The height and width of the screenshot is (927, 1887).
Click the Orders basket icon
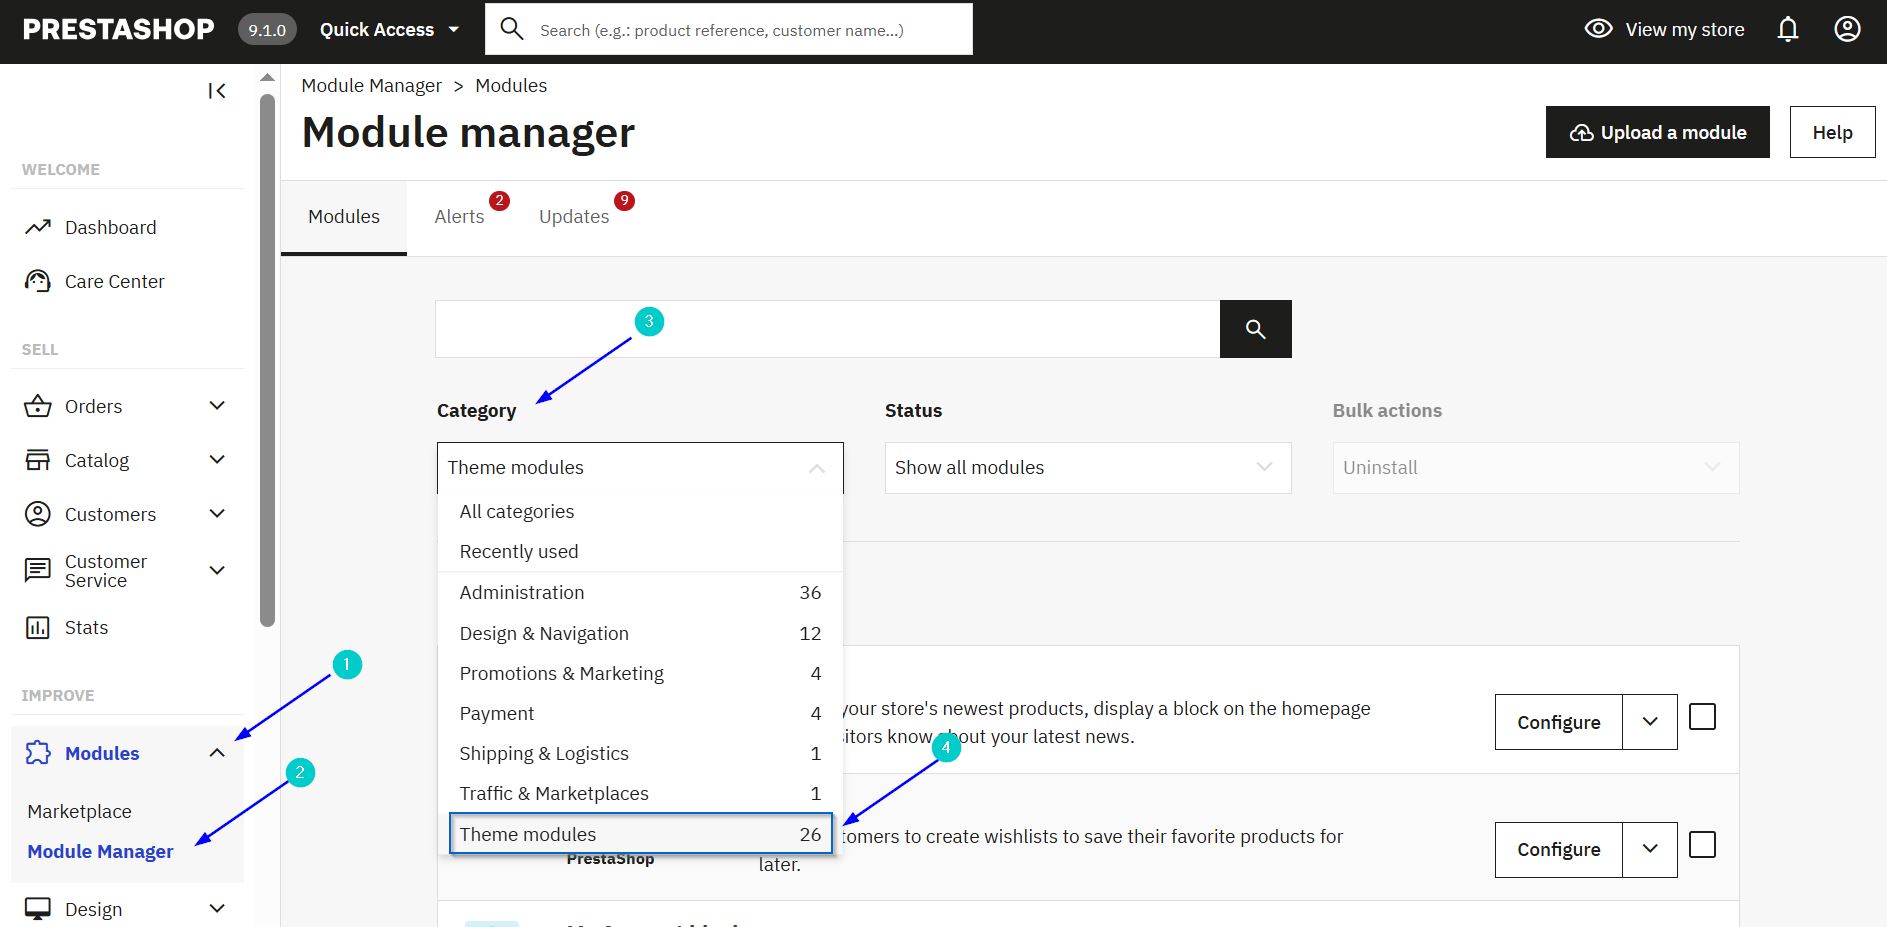[38, 407]
